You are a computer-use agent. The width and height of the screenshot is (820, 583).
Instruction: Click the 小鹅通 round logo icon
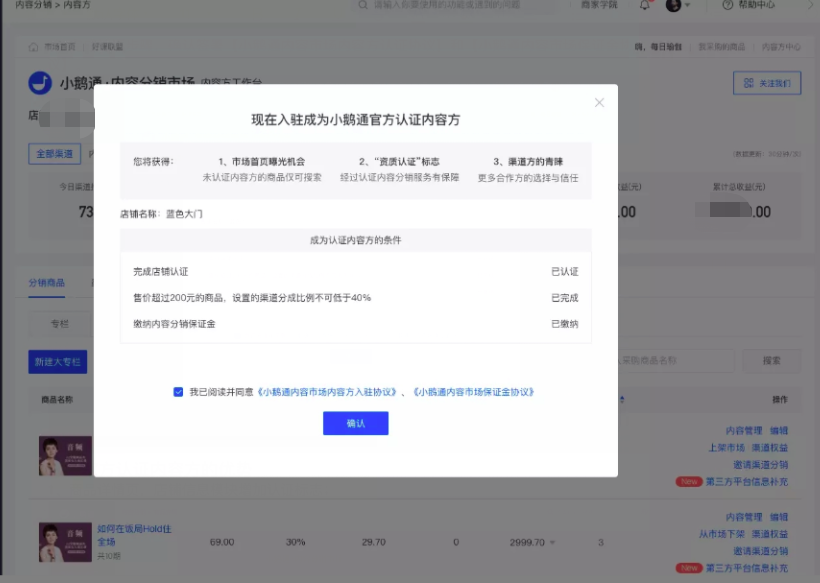coord(40,83)
